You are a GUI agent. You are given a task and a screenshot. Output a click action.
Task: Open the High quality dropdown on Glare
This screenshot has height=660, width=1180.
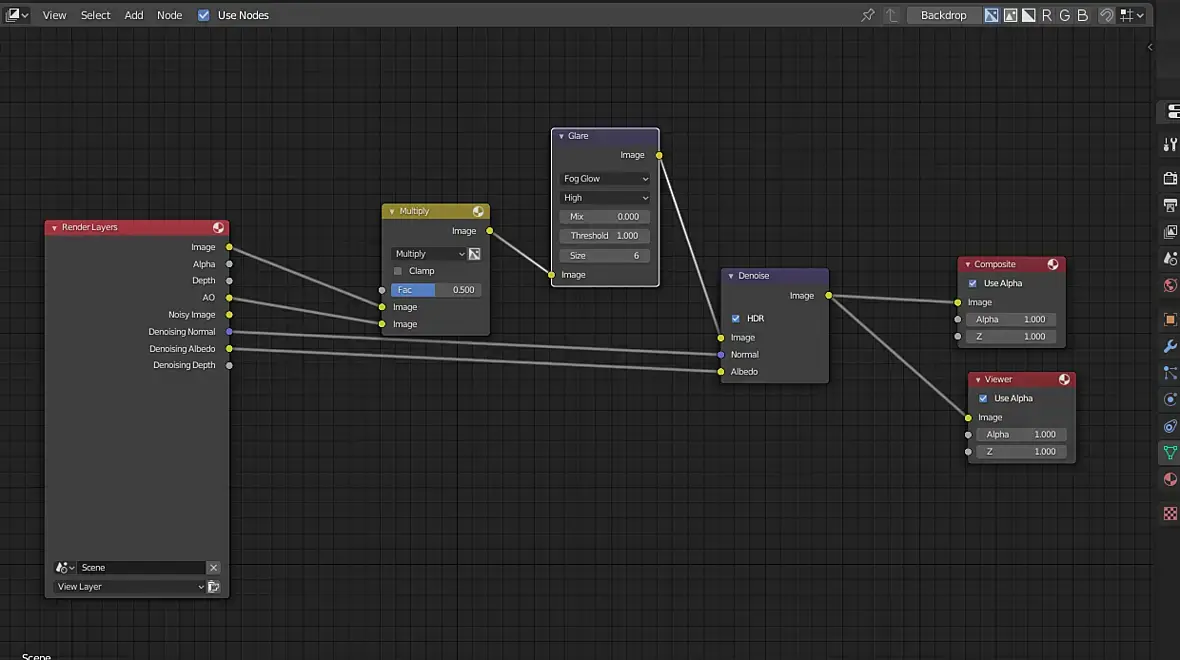pyautogui.click(x=604, y=198)
